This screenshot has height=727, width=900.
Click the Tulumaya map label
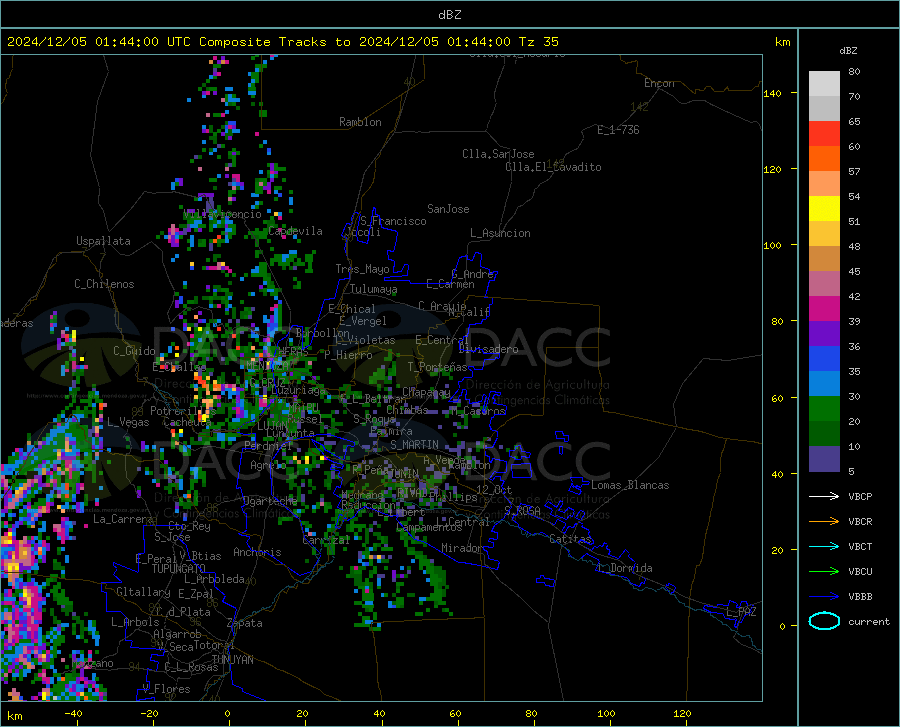pyautogui.click(x=373, y=289)
